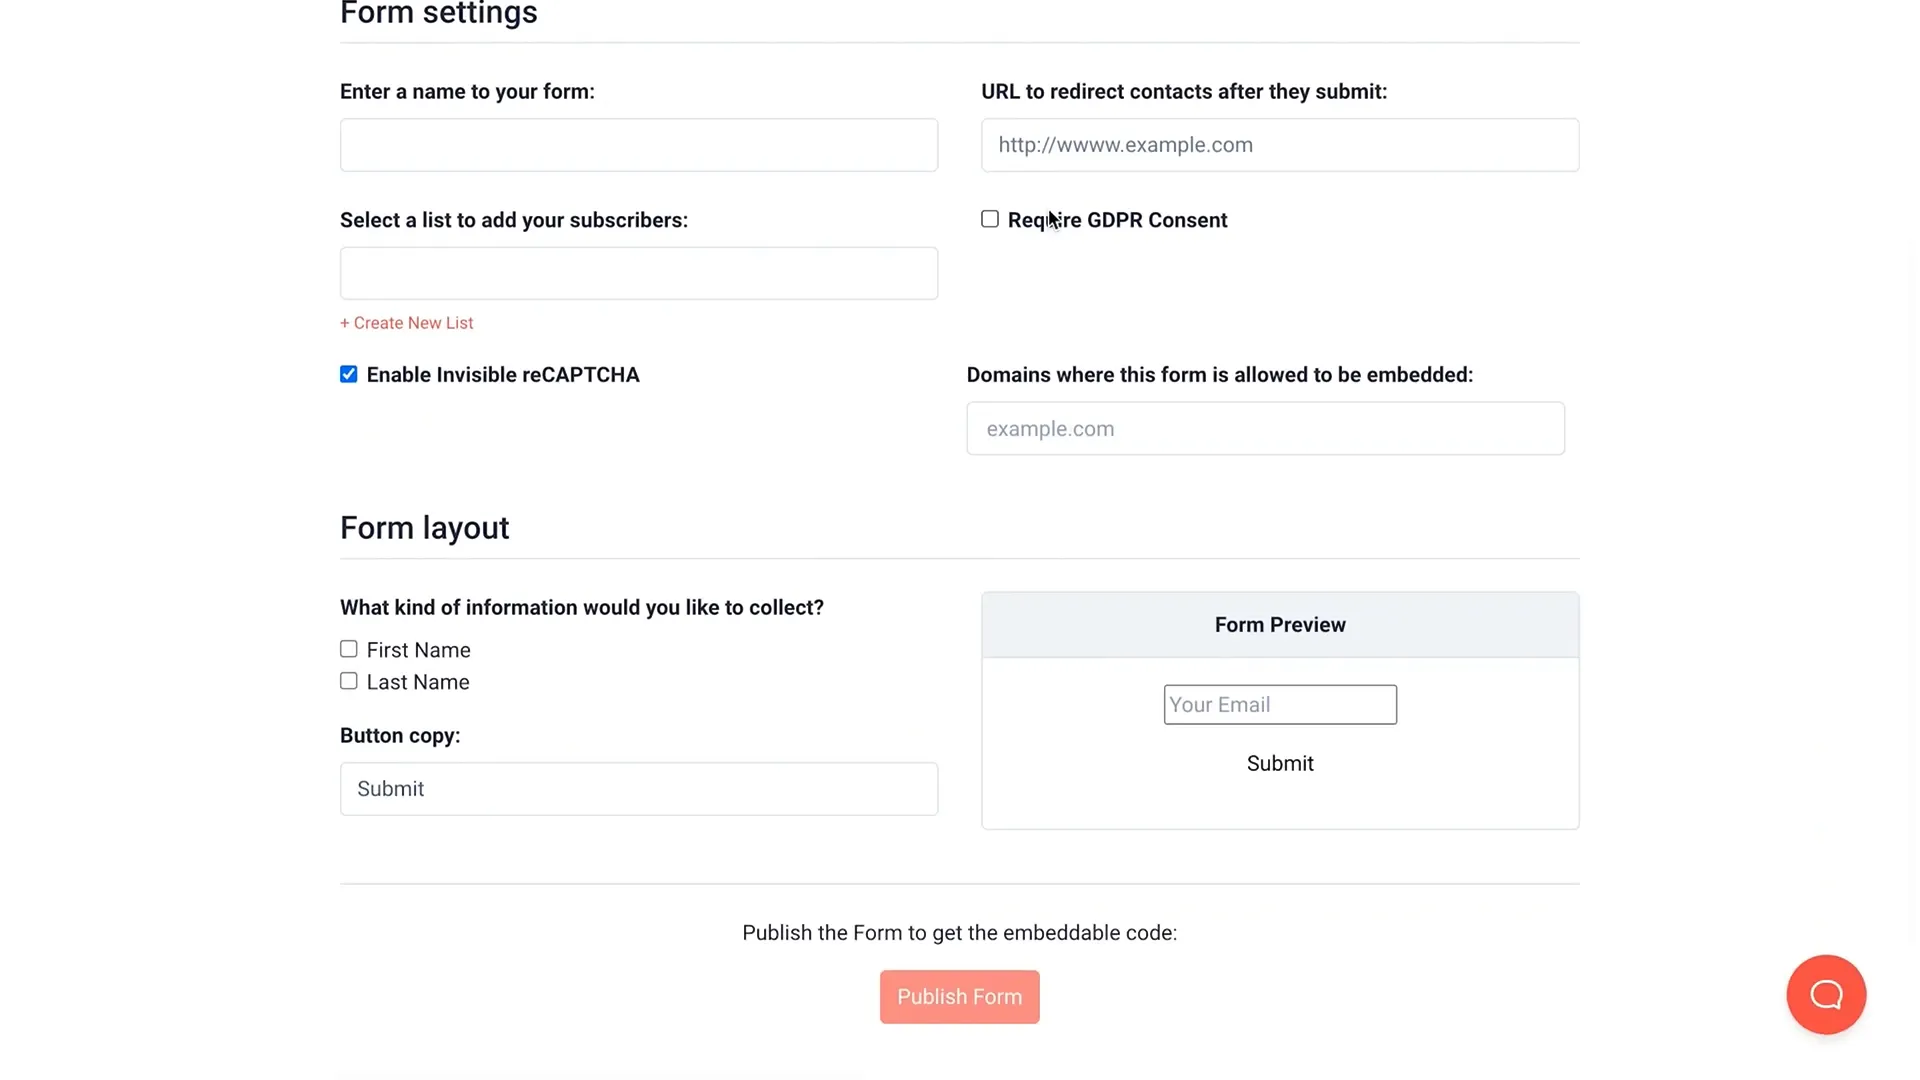Select 'Enter a name to your form' label

(x=467, y=92)
